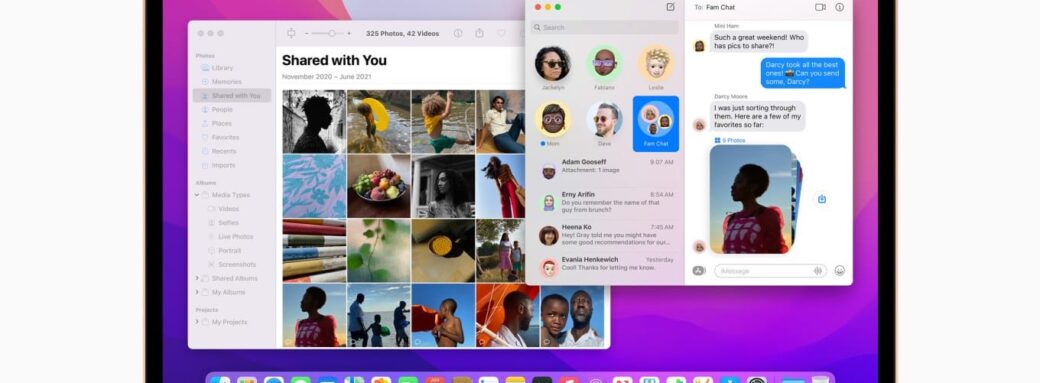Click the Messages search field
Image resolution: width=1040 pixels, height=383 pixels.
tap(604, 27)
